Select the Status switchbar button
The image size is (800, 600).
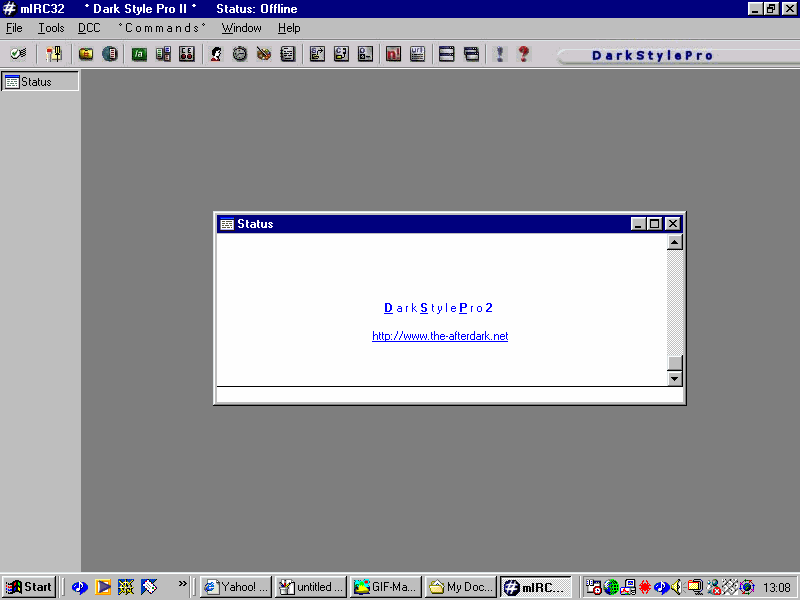pyautogui.click(x=40, y=82)
